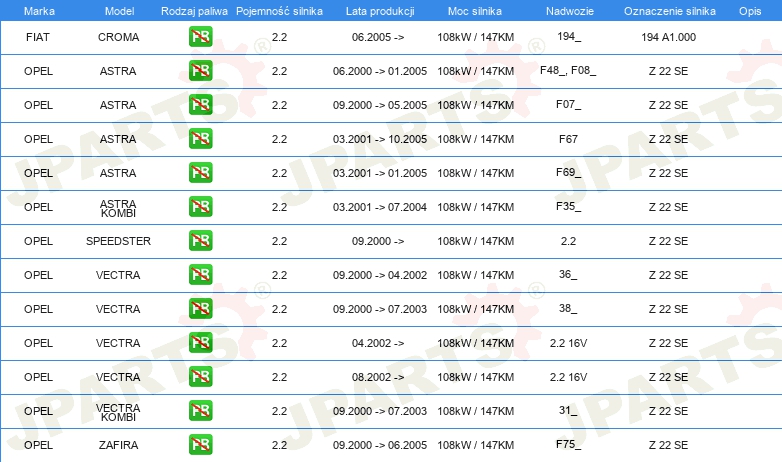Select the FIAT cell
The width and height of the screenshot is (782, 462).
pyautogui.click(x=38, y=37)
